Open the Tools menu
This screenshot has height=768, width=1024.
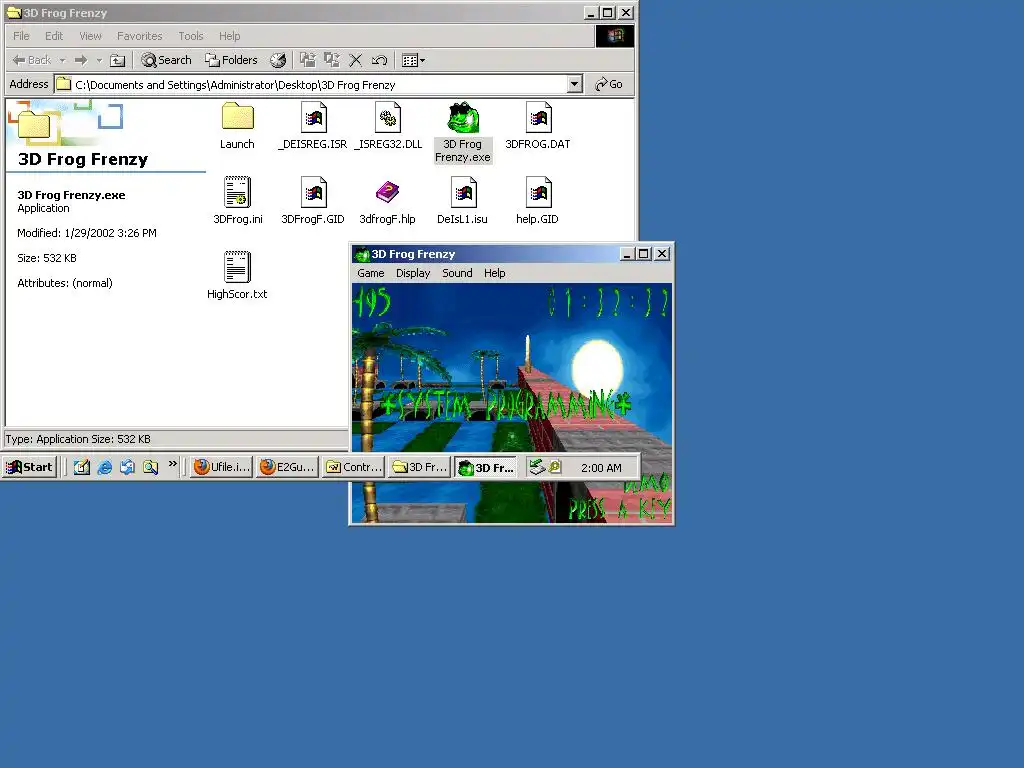coord(191,36)
